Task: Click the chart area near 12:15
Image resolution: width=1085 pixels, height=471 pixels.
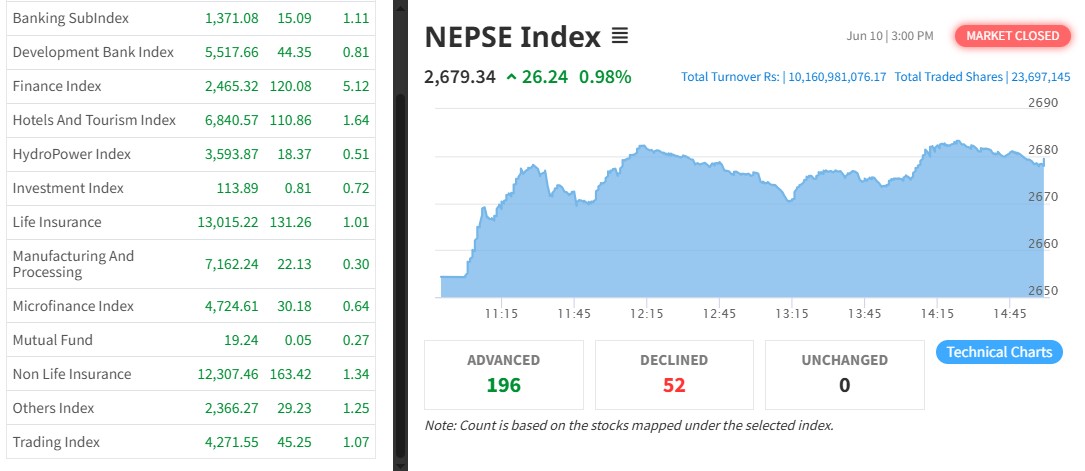Action: tap(647, 230)
